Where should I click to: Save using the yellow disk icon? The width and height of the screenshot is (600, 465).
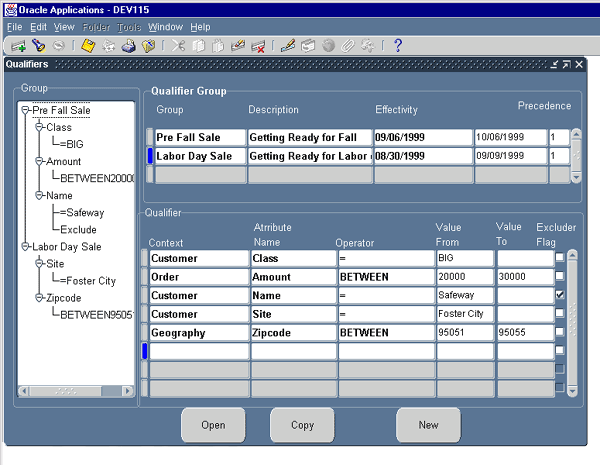point(88,46)
